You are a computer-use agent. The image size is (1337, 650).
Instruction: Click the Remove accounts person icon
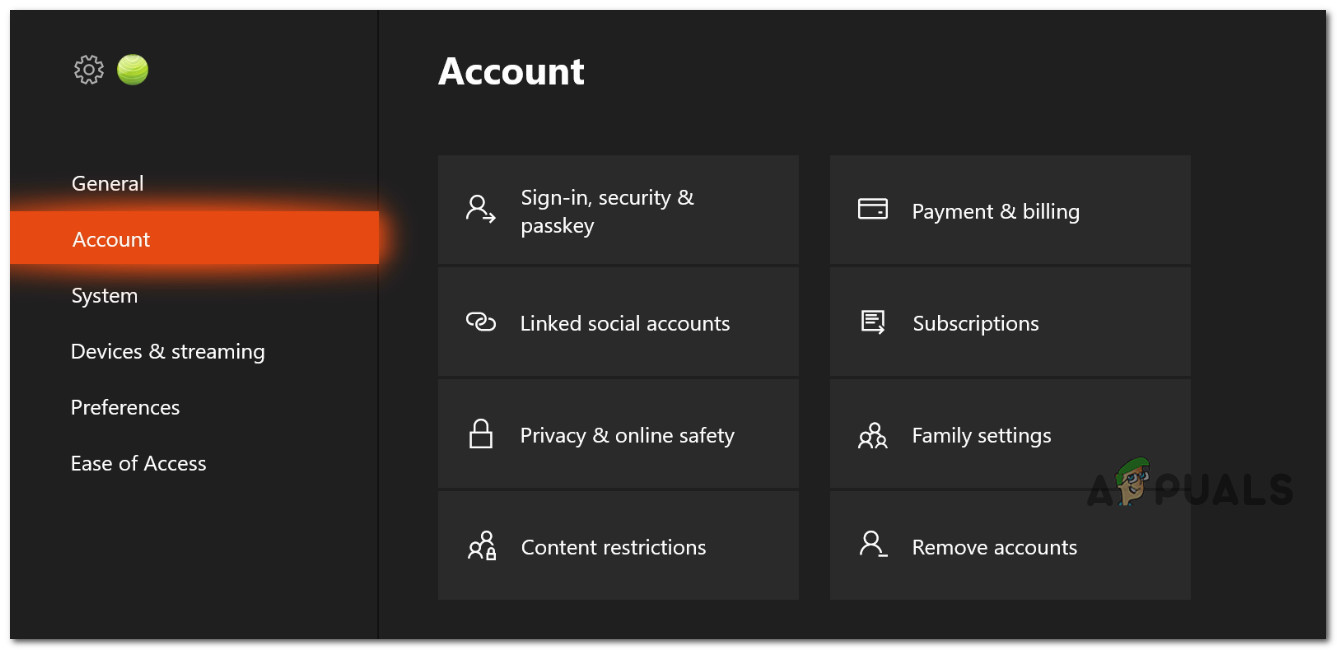point(873,545)
